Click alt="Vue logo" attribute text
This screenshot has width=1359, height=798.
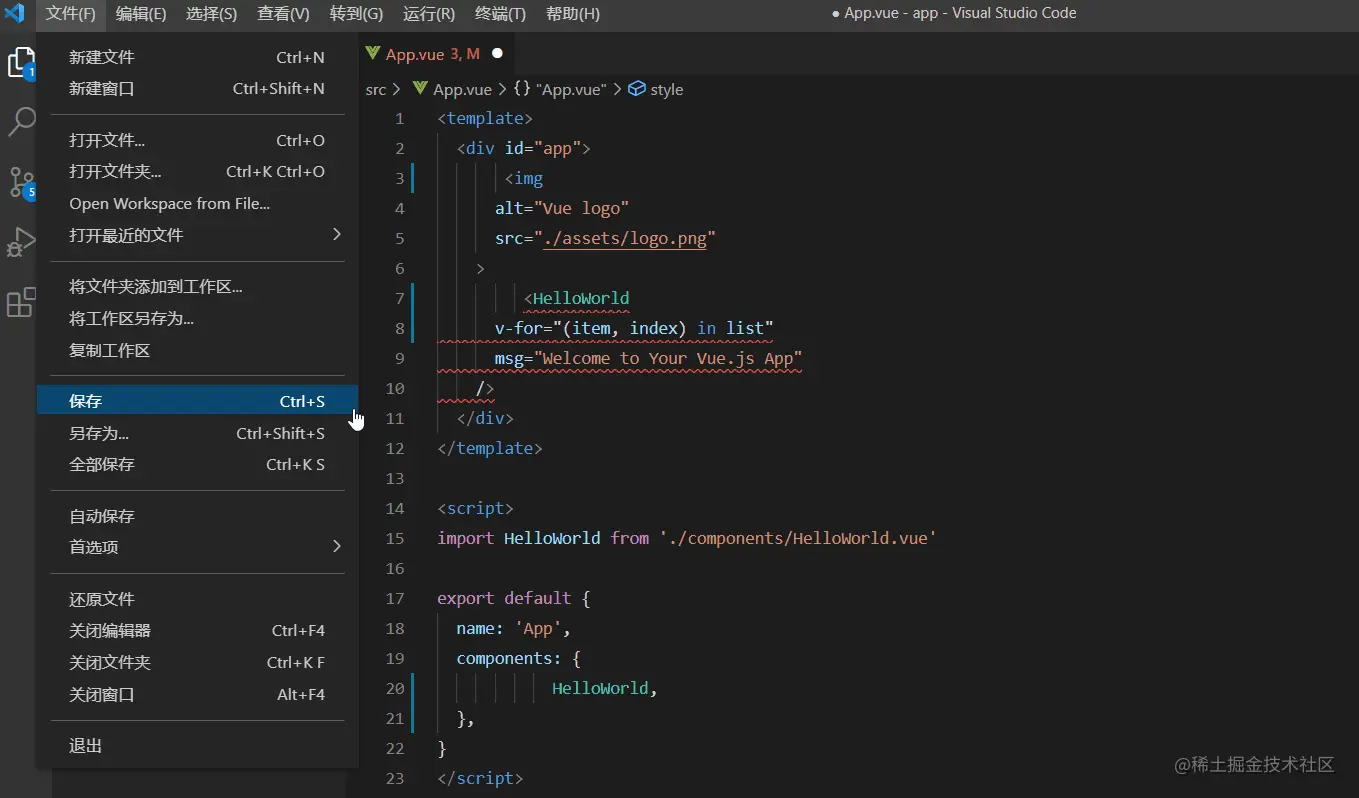click(562, 208)
